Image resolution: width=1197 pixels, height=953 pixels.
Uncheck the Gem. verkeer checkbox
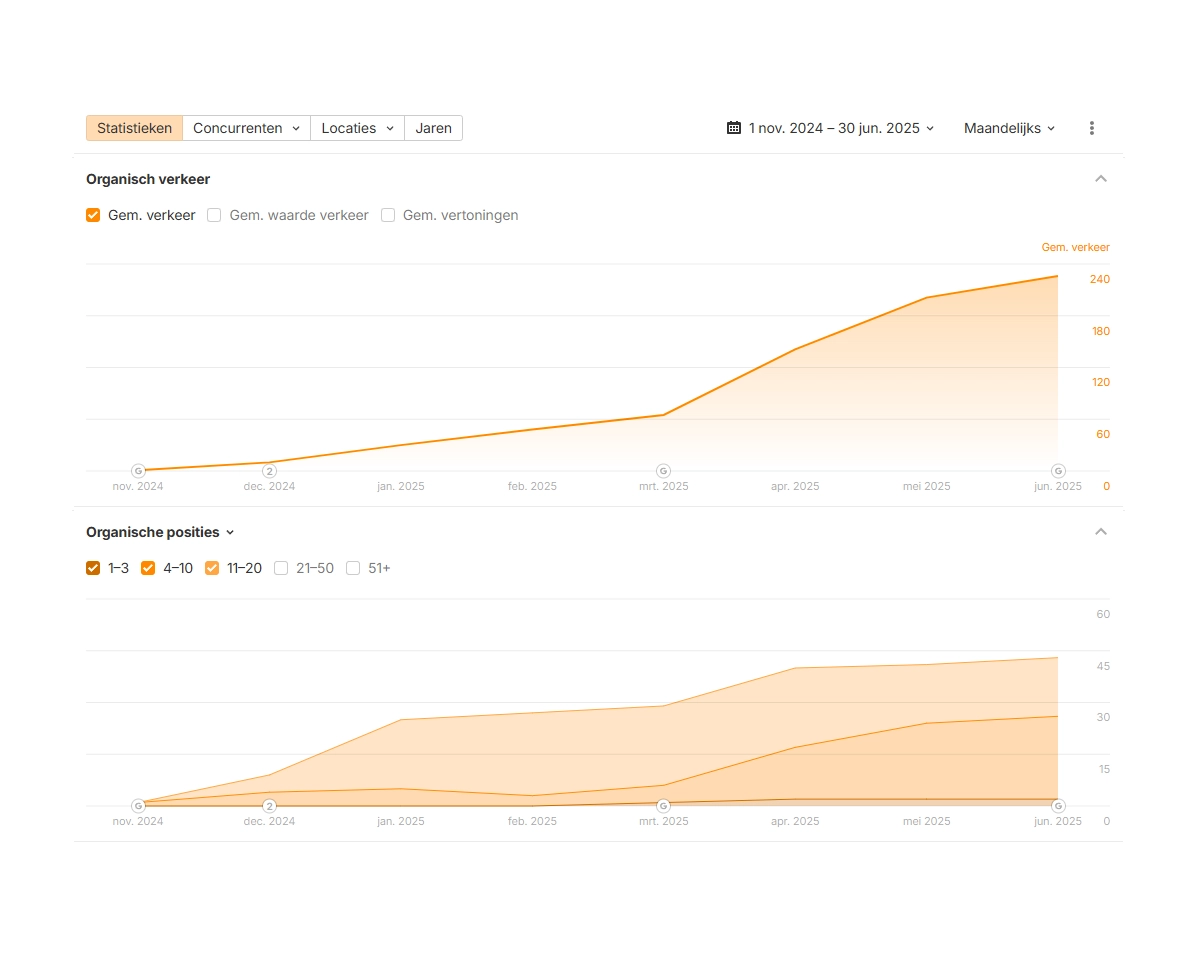93,215
